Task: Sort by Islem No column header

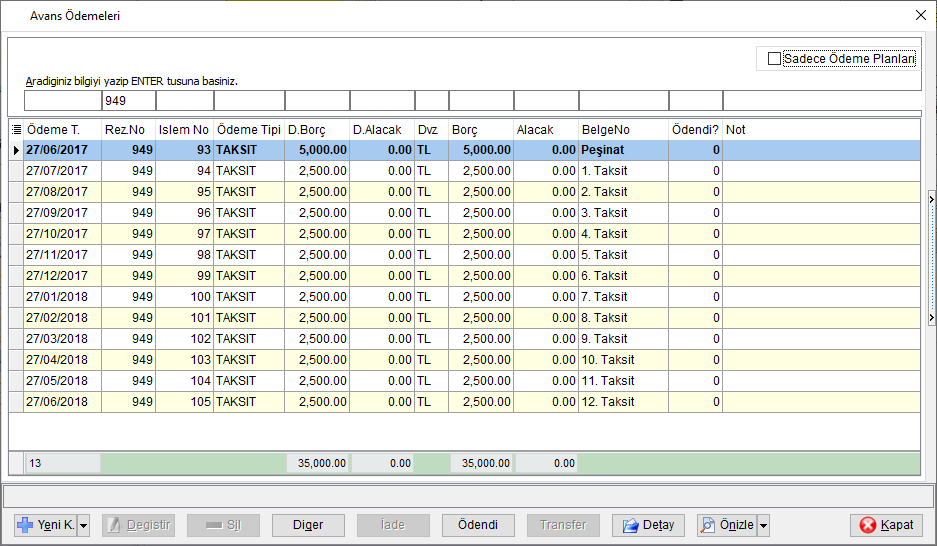Action: tap(185, 130)
